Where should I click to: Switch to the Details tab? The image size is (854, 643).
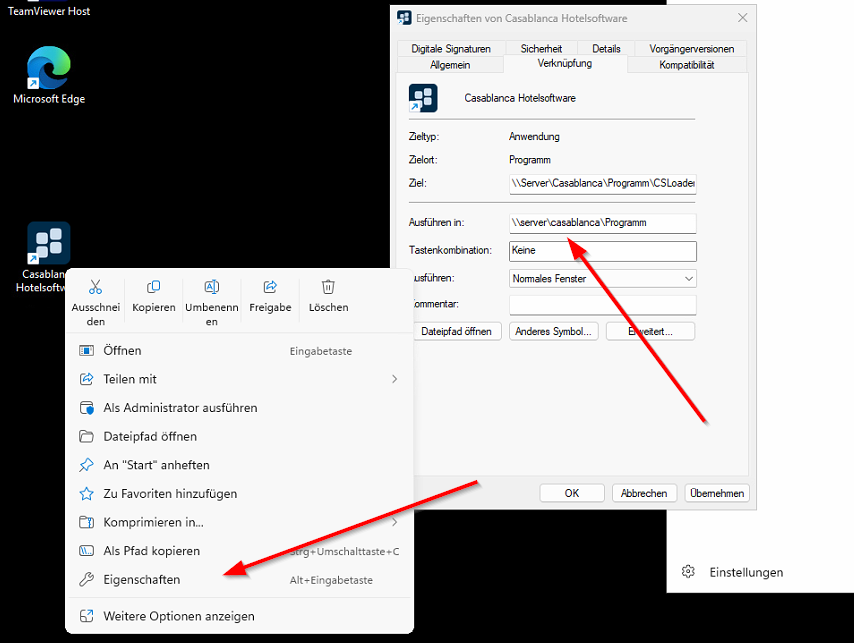(x=606, y=48)
